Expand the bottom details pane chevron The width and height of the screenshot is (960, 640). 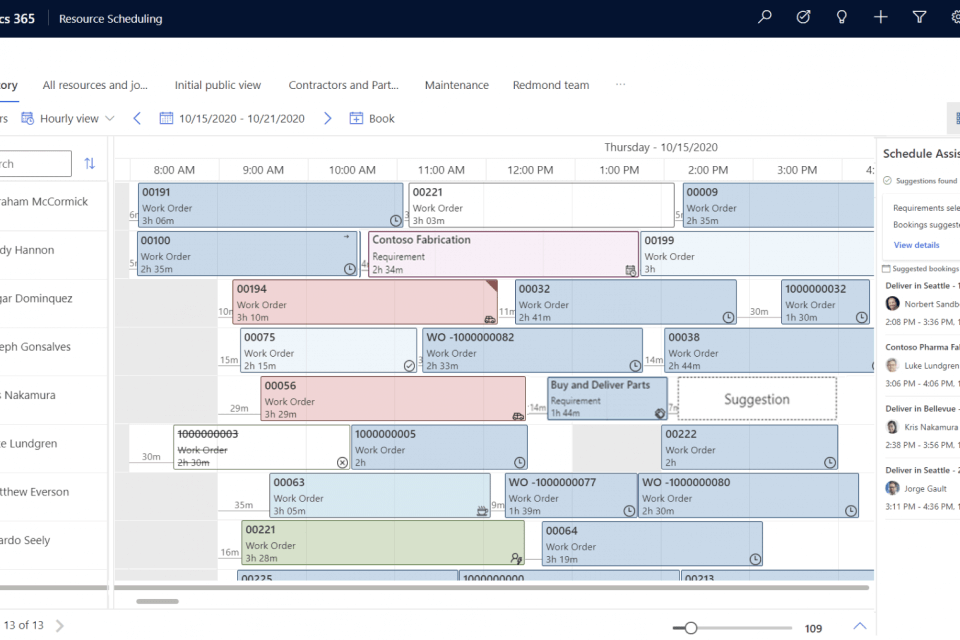pos(859,627)
